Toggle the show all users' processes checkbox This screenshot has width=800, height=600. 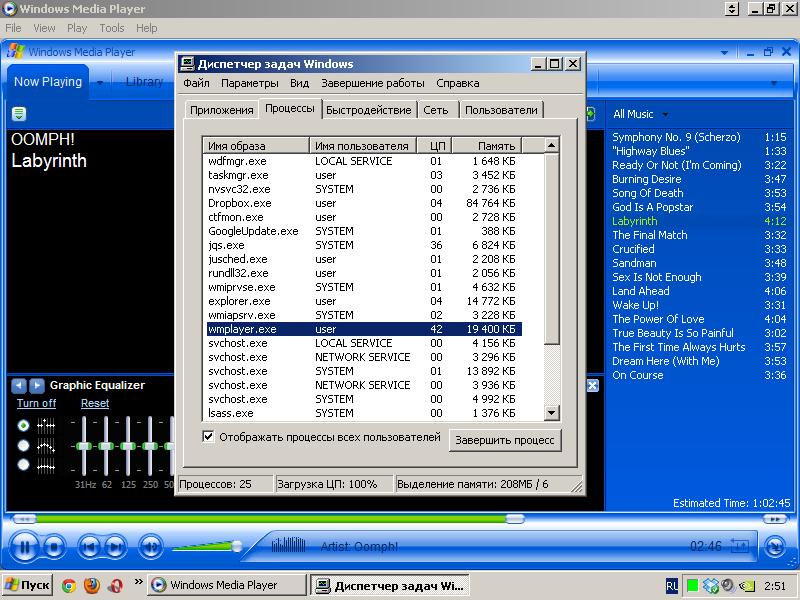[x=209, y=437]
